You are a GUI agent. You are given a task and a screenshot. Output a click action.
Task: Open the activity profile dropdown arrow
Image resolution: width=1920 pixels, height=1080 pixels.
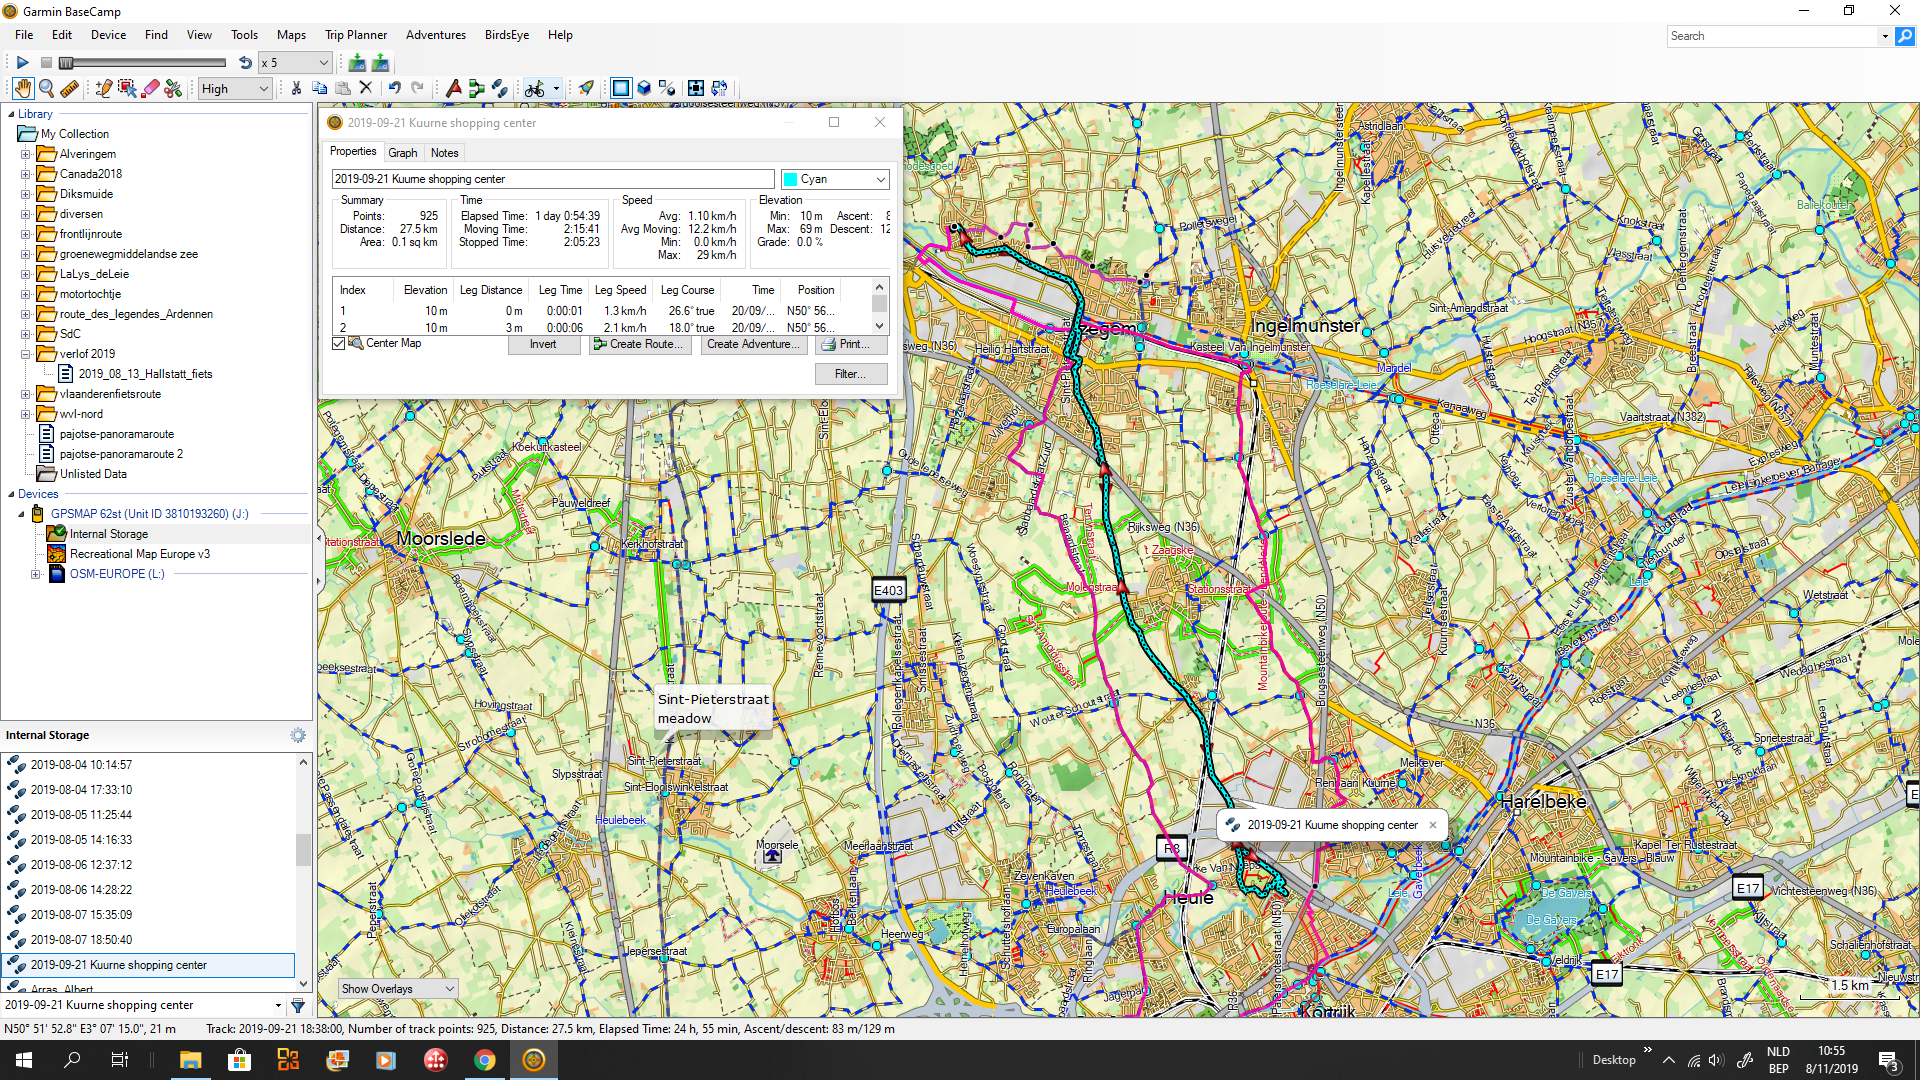[x=556, y=88]
